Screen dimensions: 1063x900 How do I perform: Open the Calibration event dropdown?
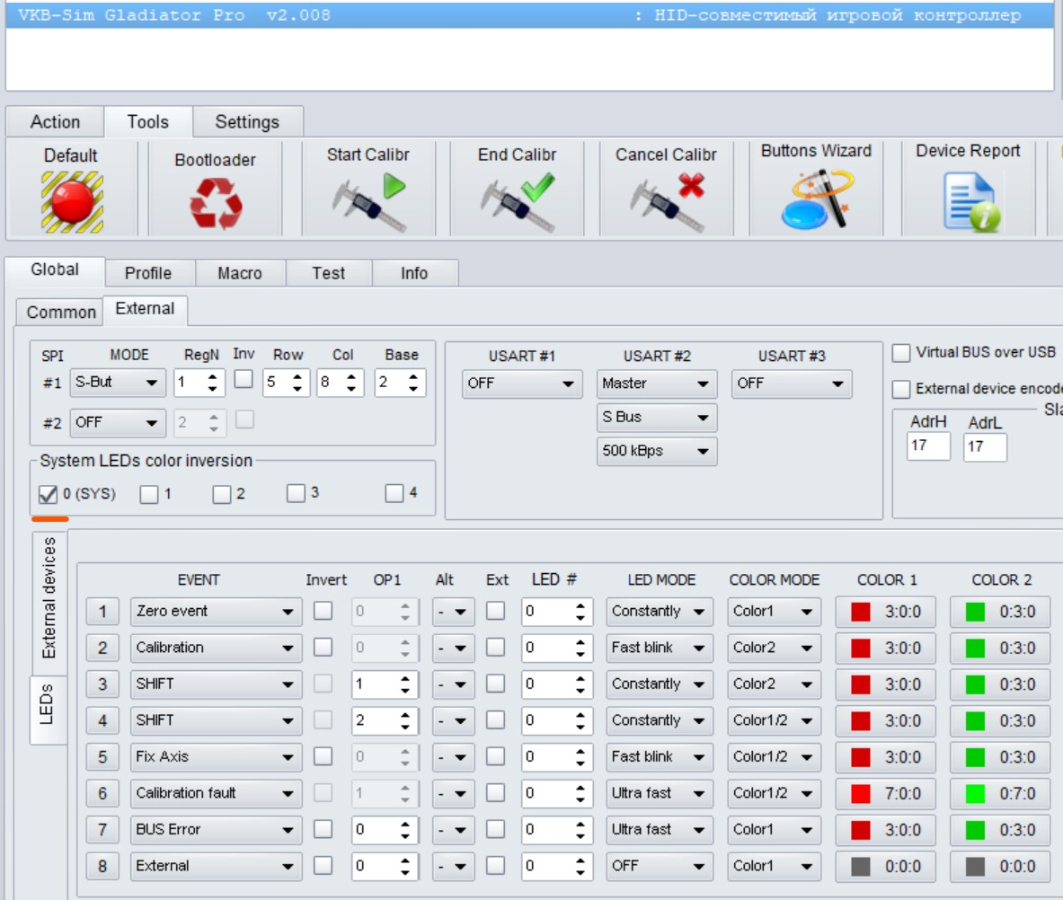click(x=216, y=648)
